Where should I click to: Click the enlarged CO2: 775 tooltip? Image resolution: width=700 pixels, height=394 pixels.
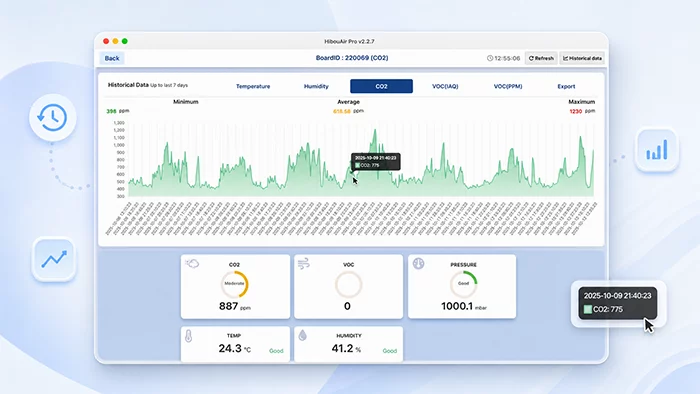[x=618, y=303]
